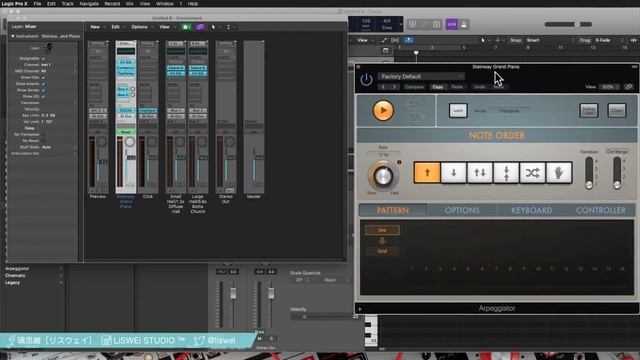Toggle the metronome icon in control bar

(464, 24)
